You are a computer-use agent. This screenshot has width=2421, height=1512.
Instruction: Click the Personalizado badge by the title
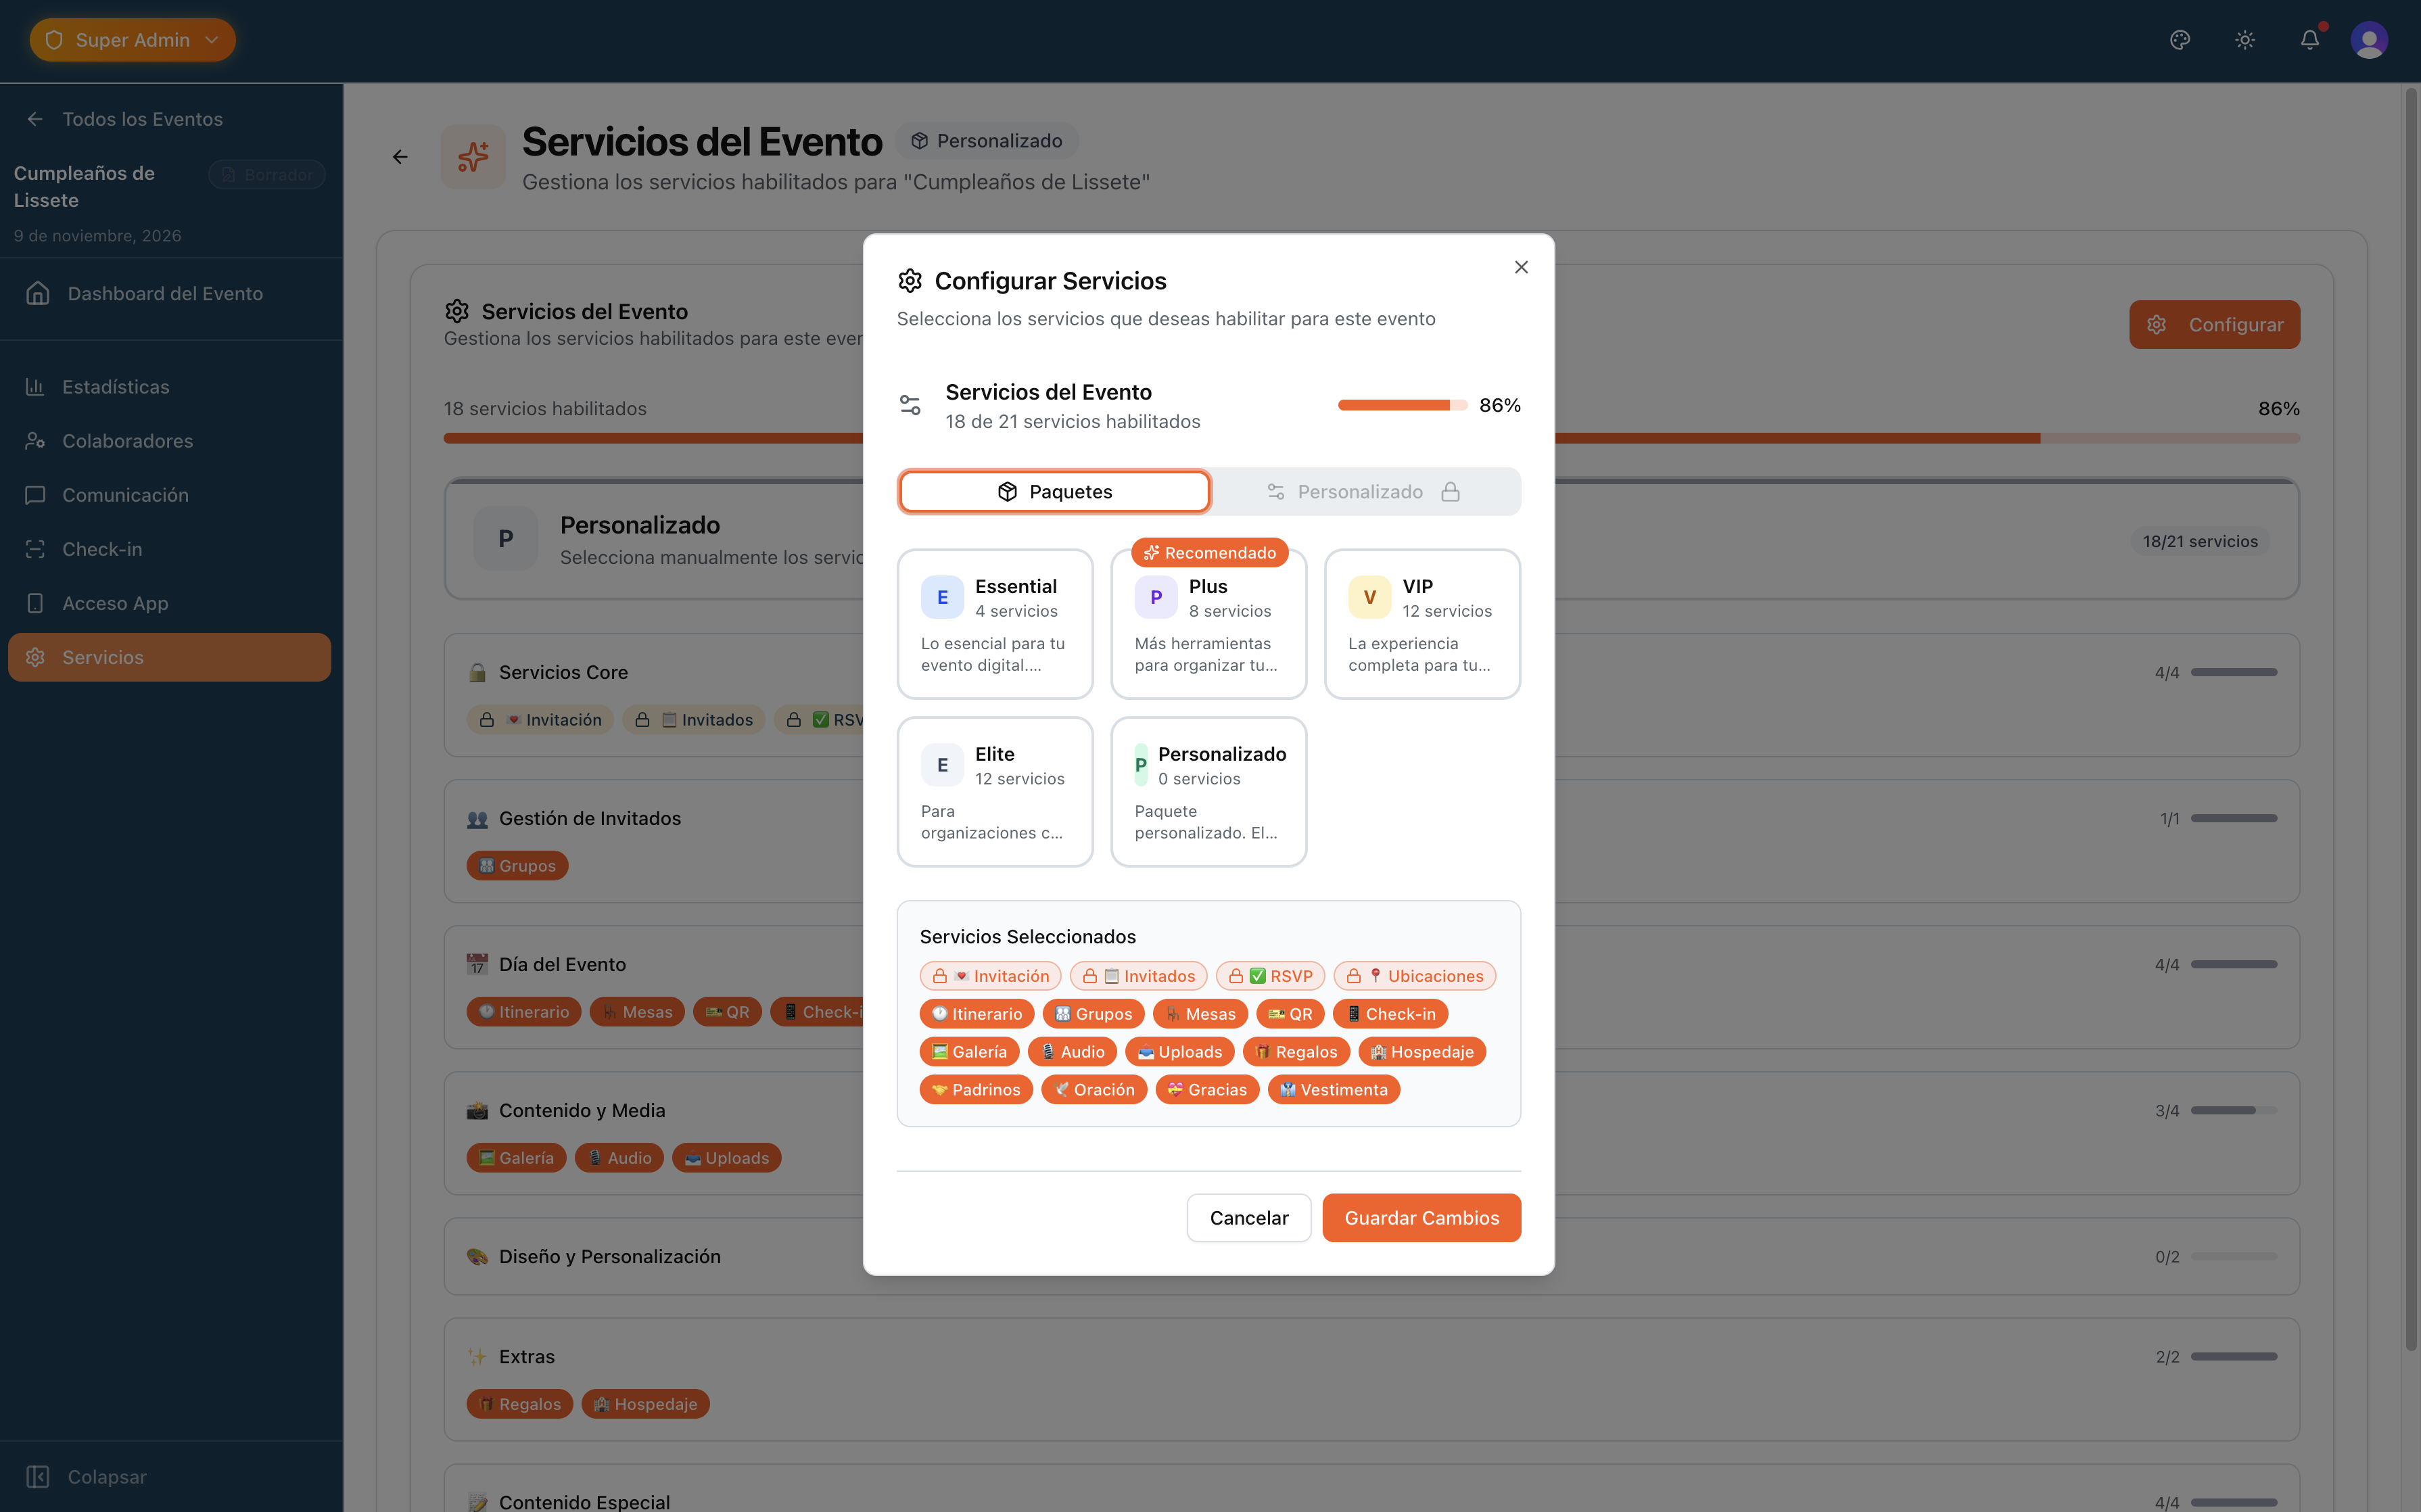[x=986, y=141]
